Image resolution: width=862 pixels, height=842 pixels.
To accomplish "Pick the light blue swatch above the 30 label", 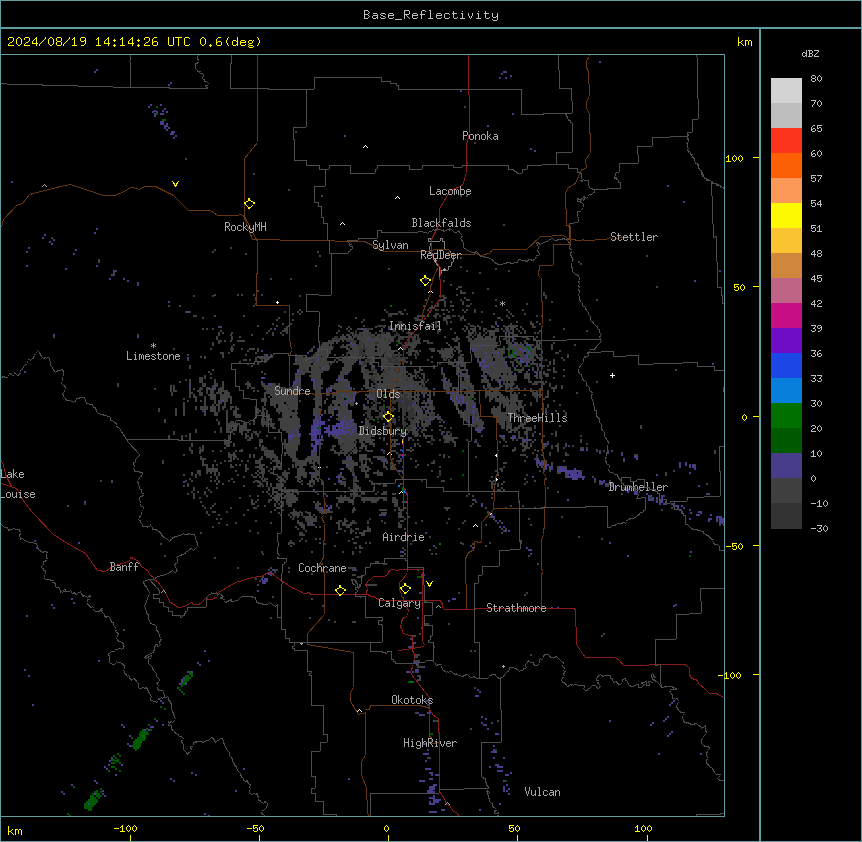I will (x=786, y=391).
